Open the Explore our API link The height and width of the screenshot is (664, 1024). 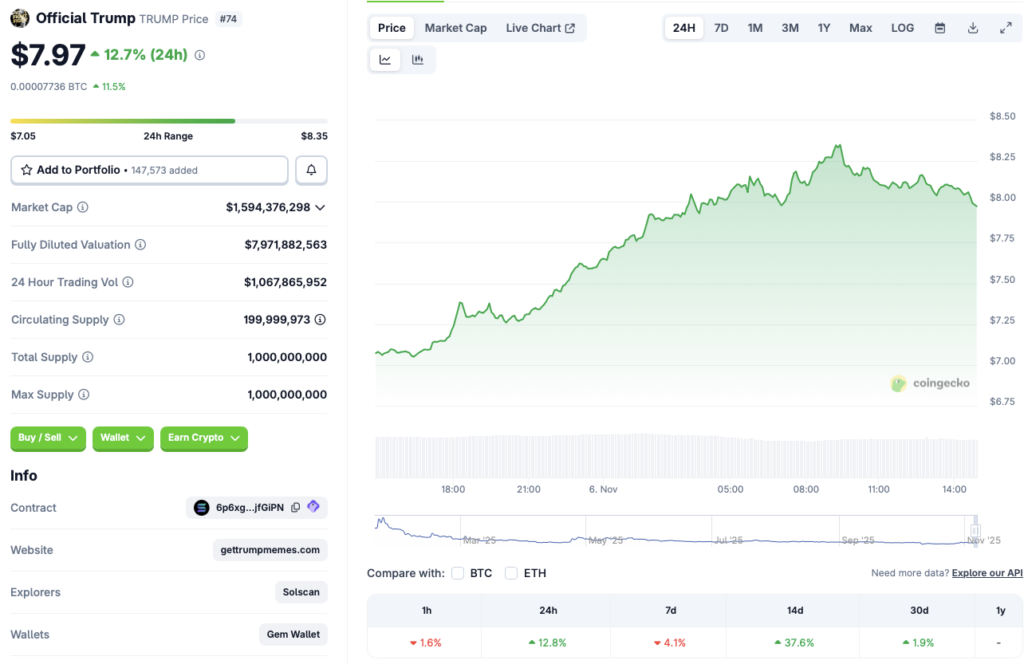point(987,573)
